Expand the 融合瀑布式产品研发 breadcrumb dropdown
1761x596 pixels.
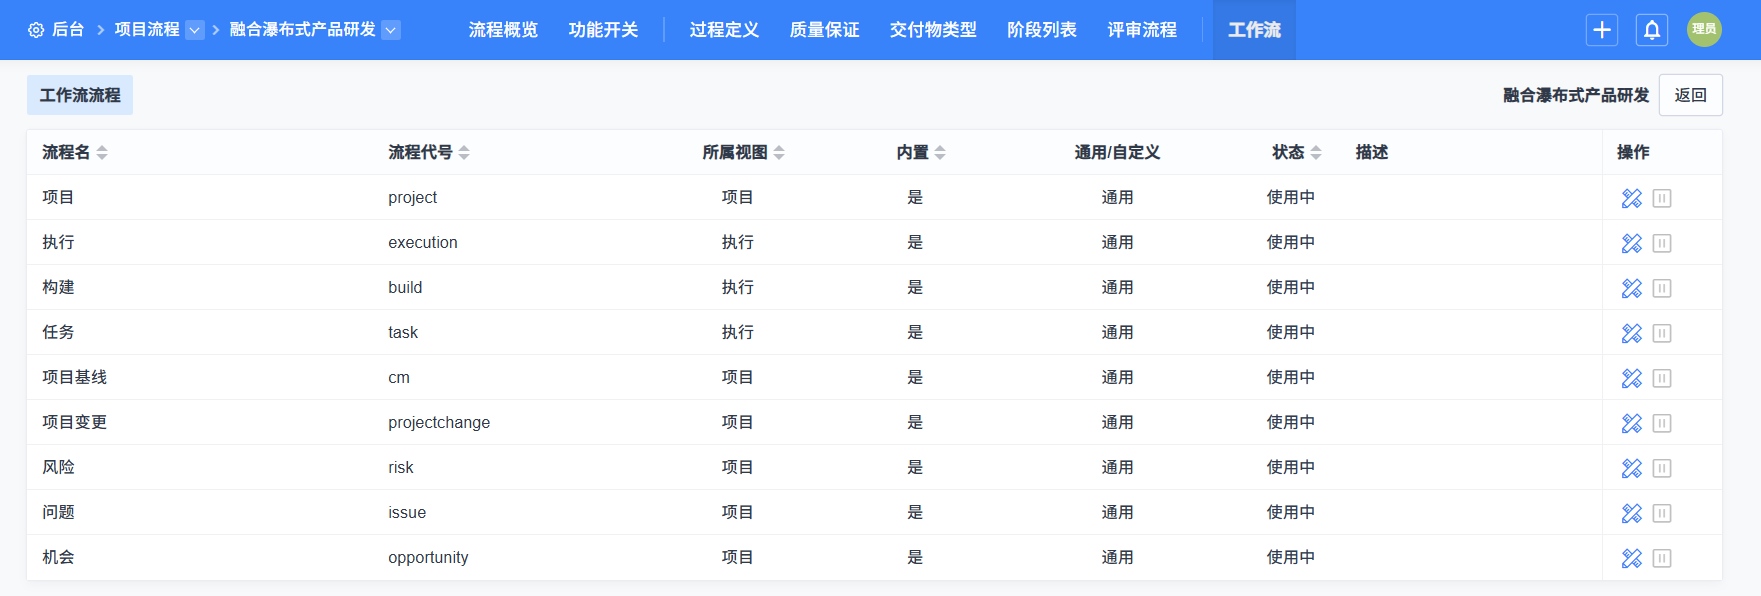click(x=391, y=30)
